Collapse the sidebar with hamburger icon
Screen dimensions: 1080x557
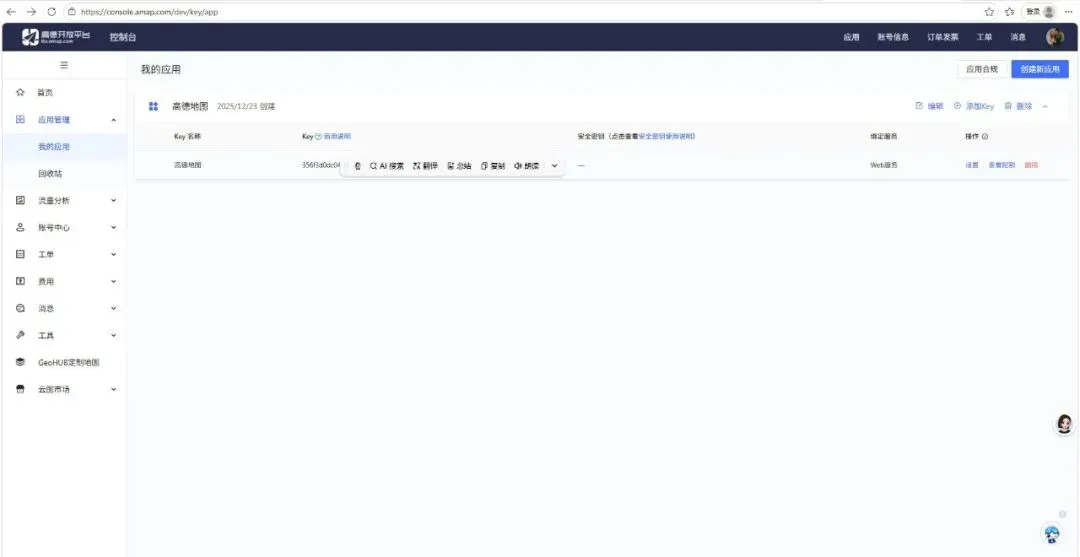[x=64, y=65]
